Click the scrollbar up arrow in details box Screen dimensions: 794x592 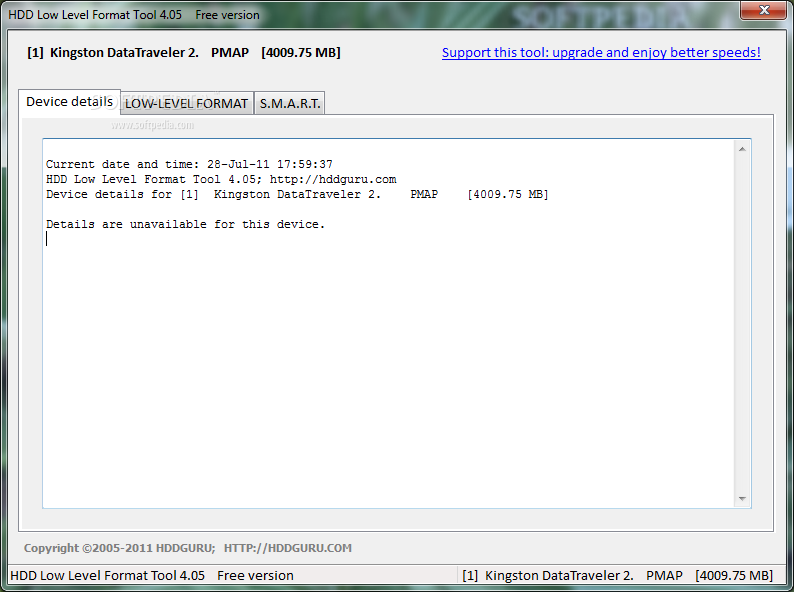[742, 149]
